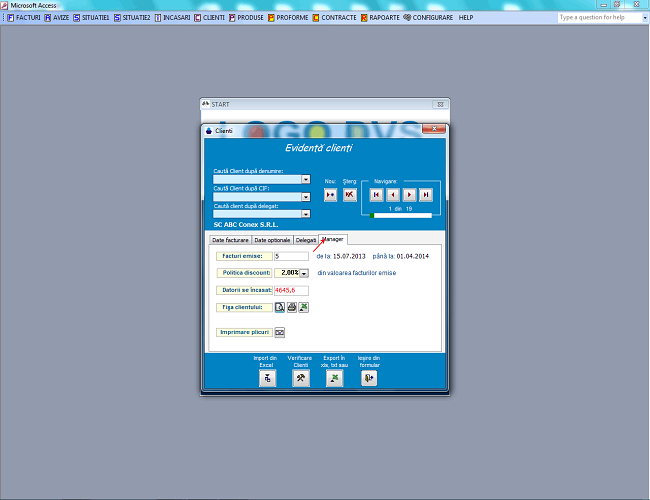Preview the client file (Fișa clientului)
The image size is (650, 500).
coord(280,307)
